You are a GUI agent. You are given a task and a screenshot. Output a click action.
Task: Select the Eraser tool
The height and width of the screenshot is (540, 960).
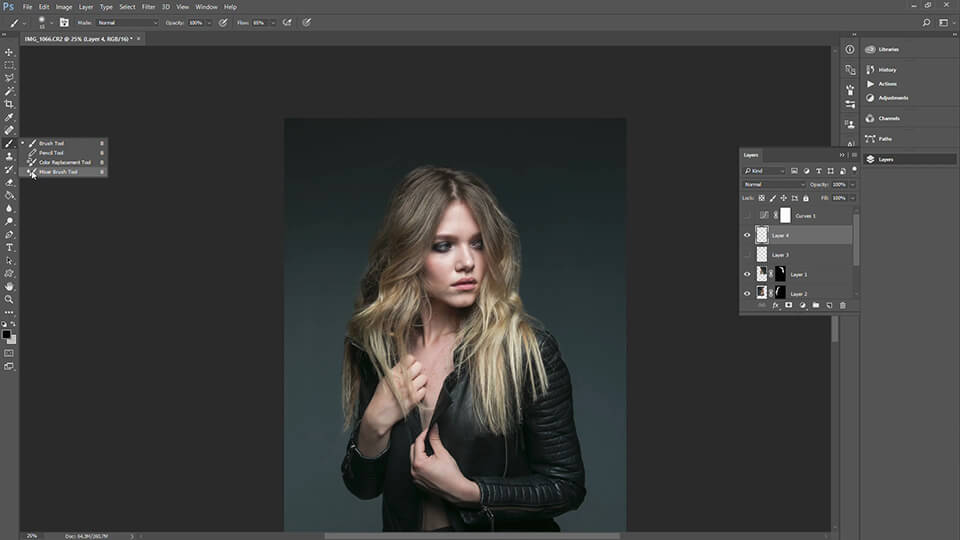(9, 182)
